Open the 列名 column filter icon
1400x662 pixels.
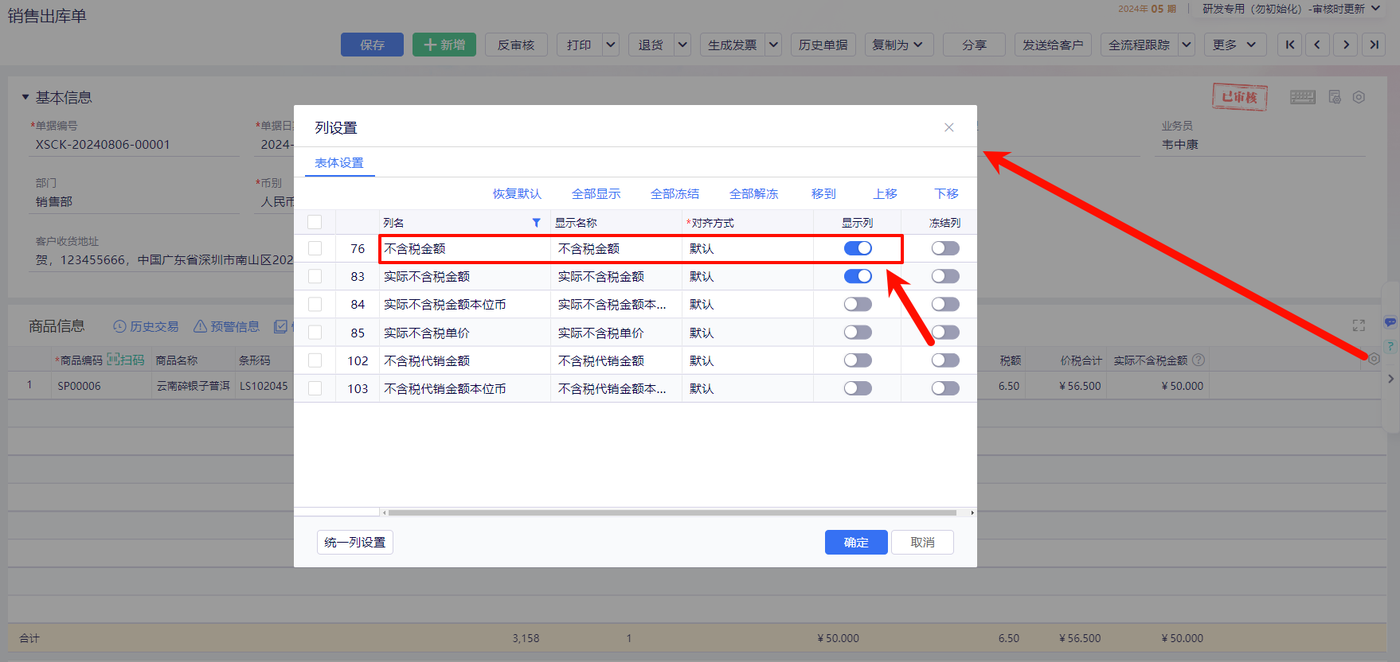coord(536,222)
